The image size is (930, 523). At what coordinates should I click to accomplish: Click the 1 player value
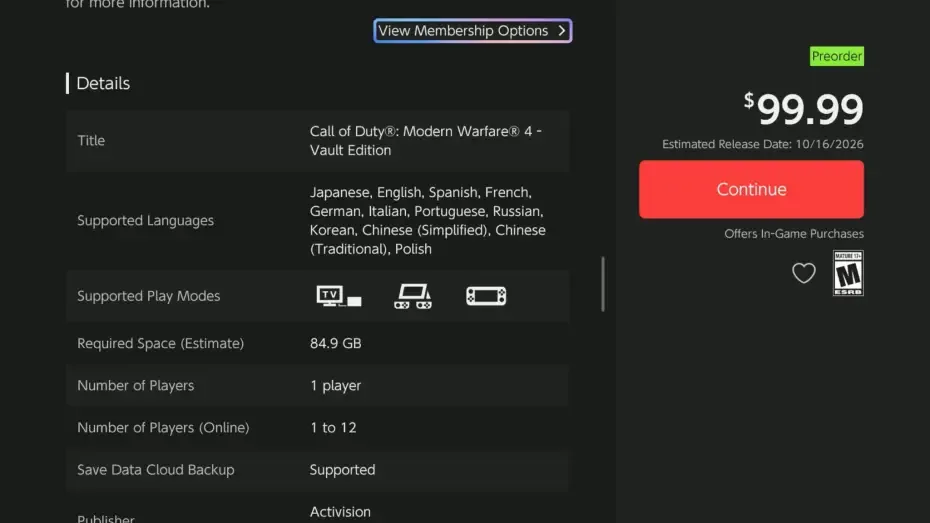335,385
